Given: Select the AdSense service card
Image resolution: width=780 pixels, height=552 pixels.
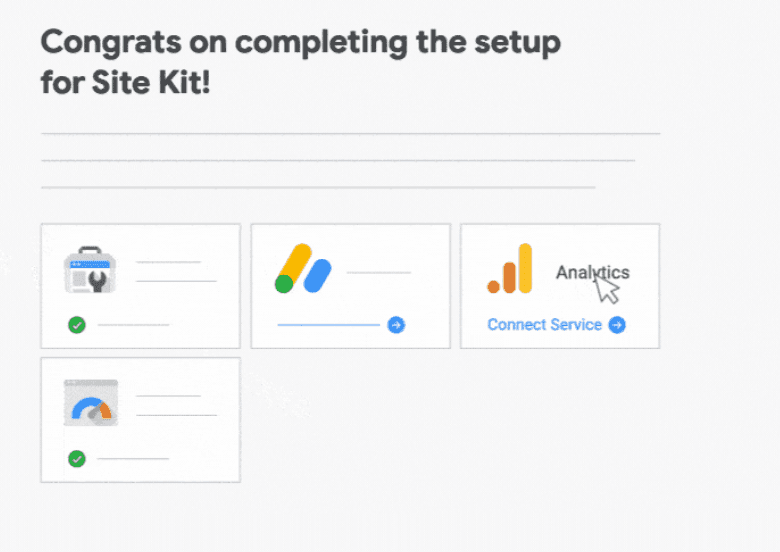Looking at the screenshot, I should click(351, 286).
